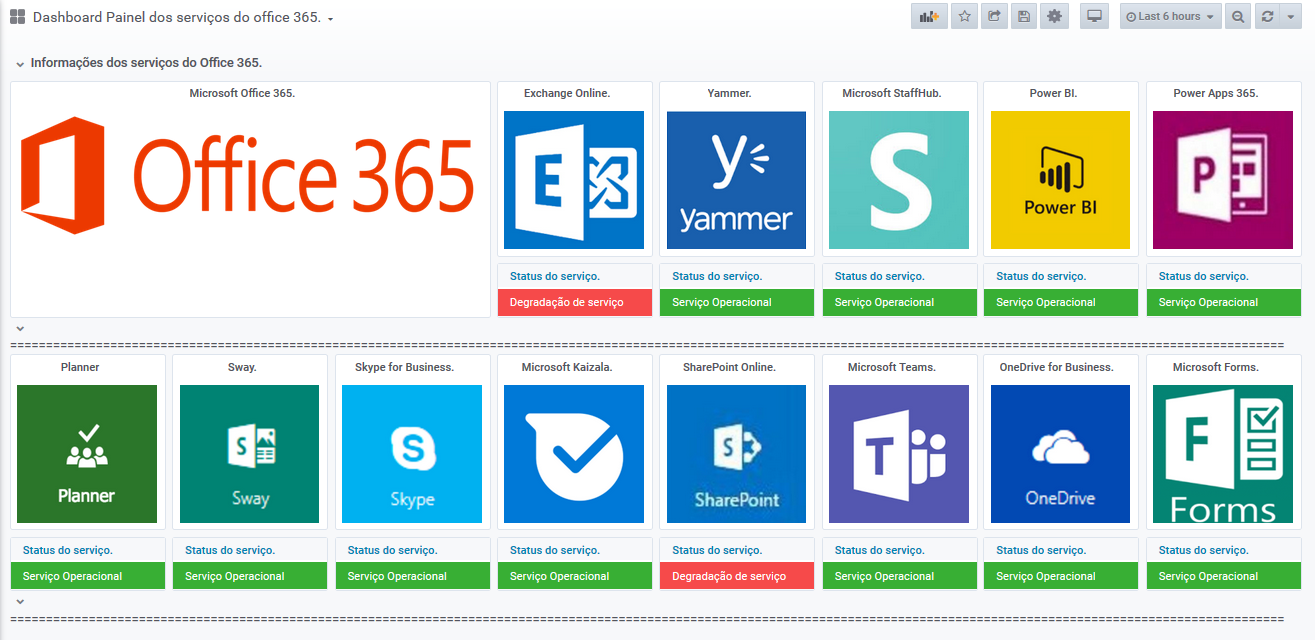The image size is (1315, 640).
Task: Click the Office 365 logo image
Action: (x=247, y=178)
